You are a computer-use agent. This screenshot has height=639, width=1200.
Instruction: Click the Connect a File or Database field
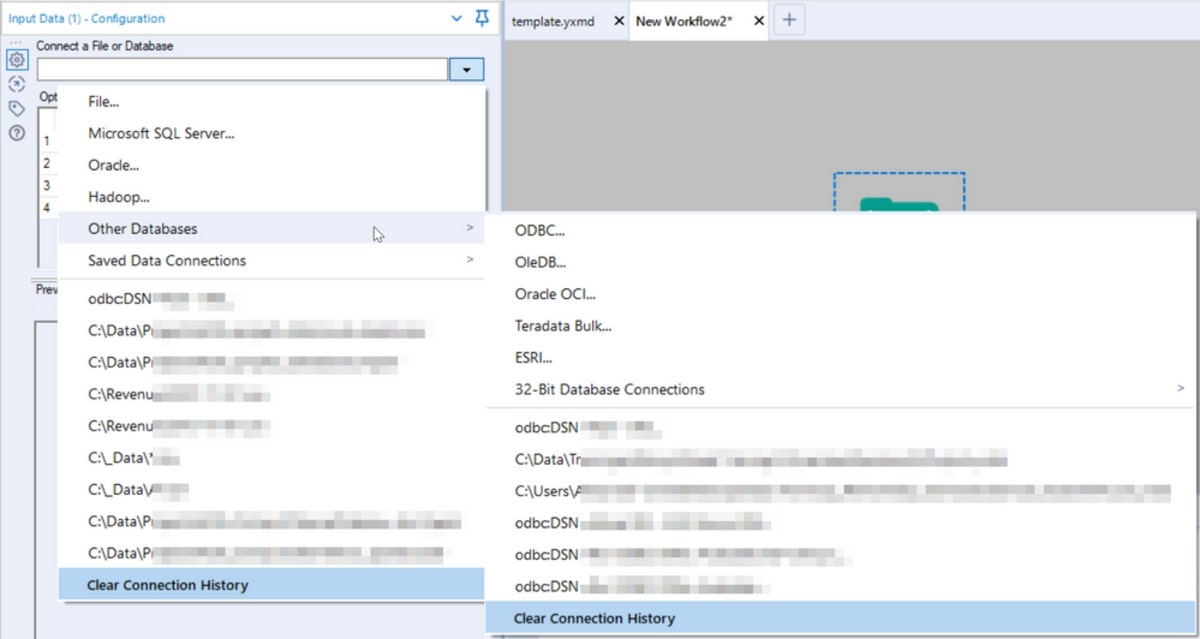click(242, 69)
